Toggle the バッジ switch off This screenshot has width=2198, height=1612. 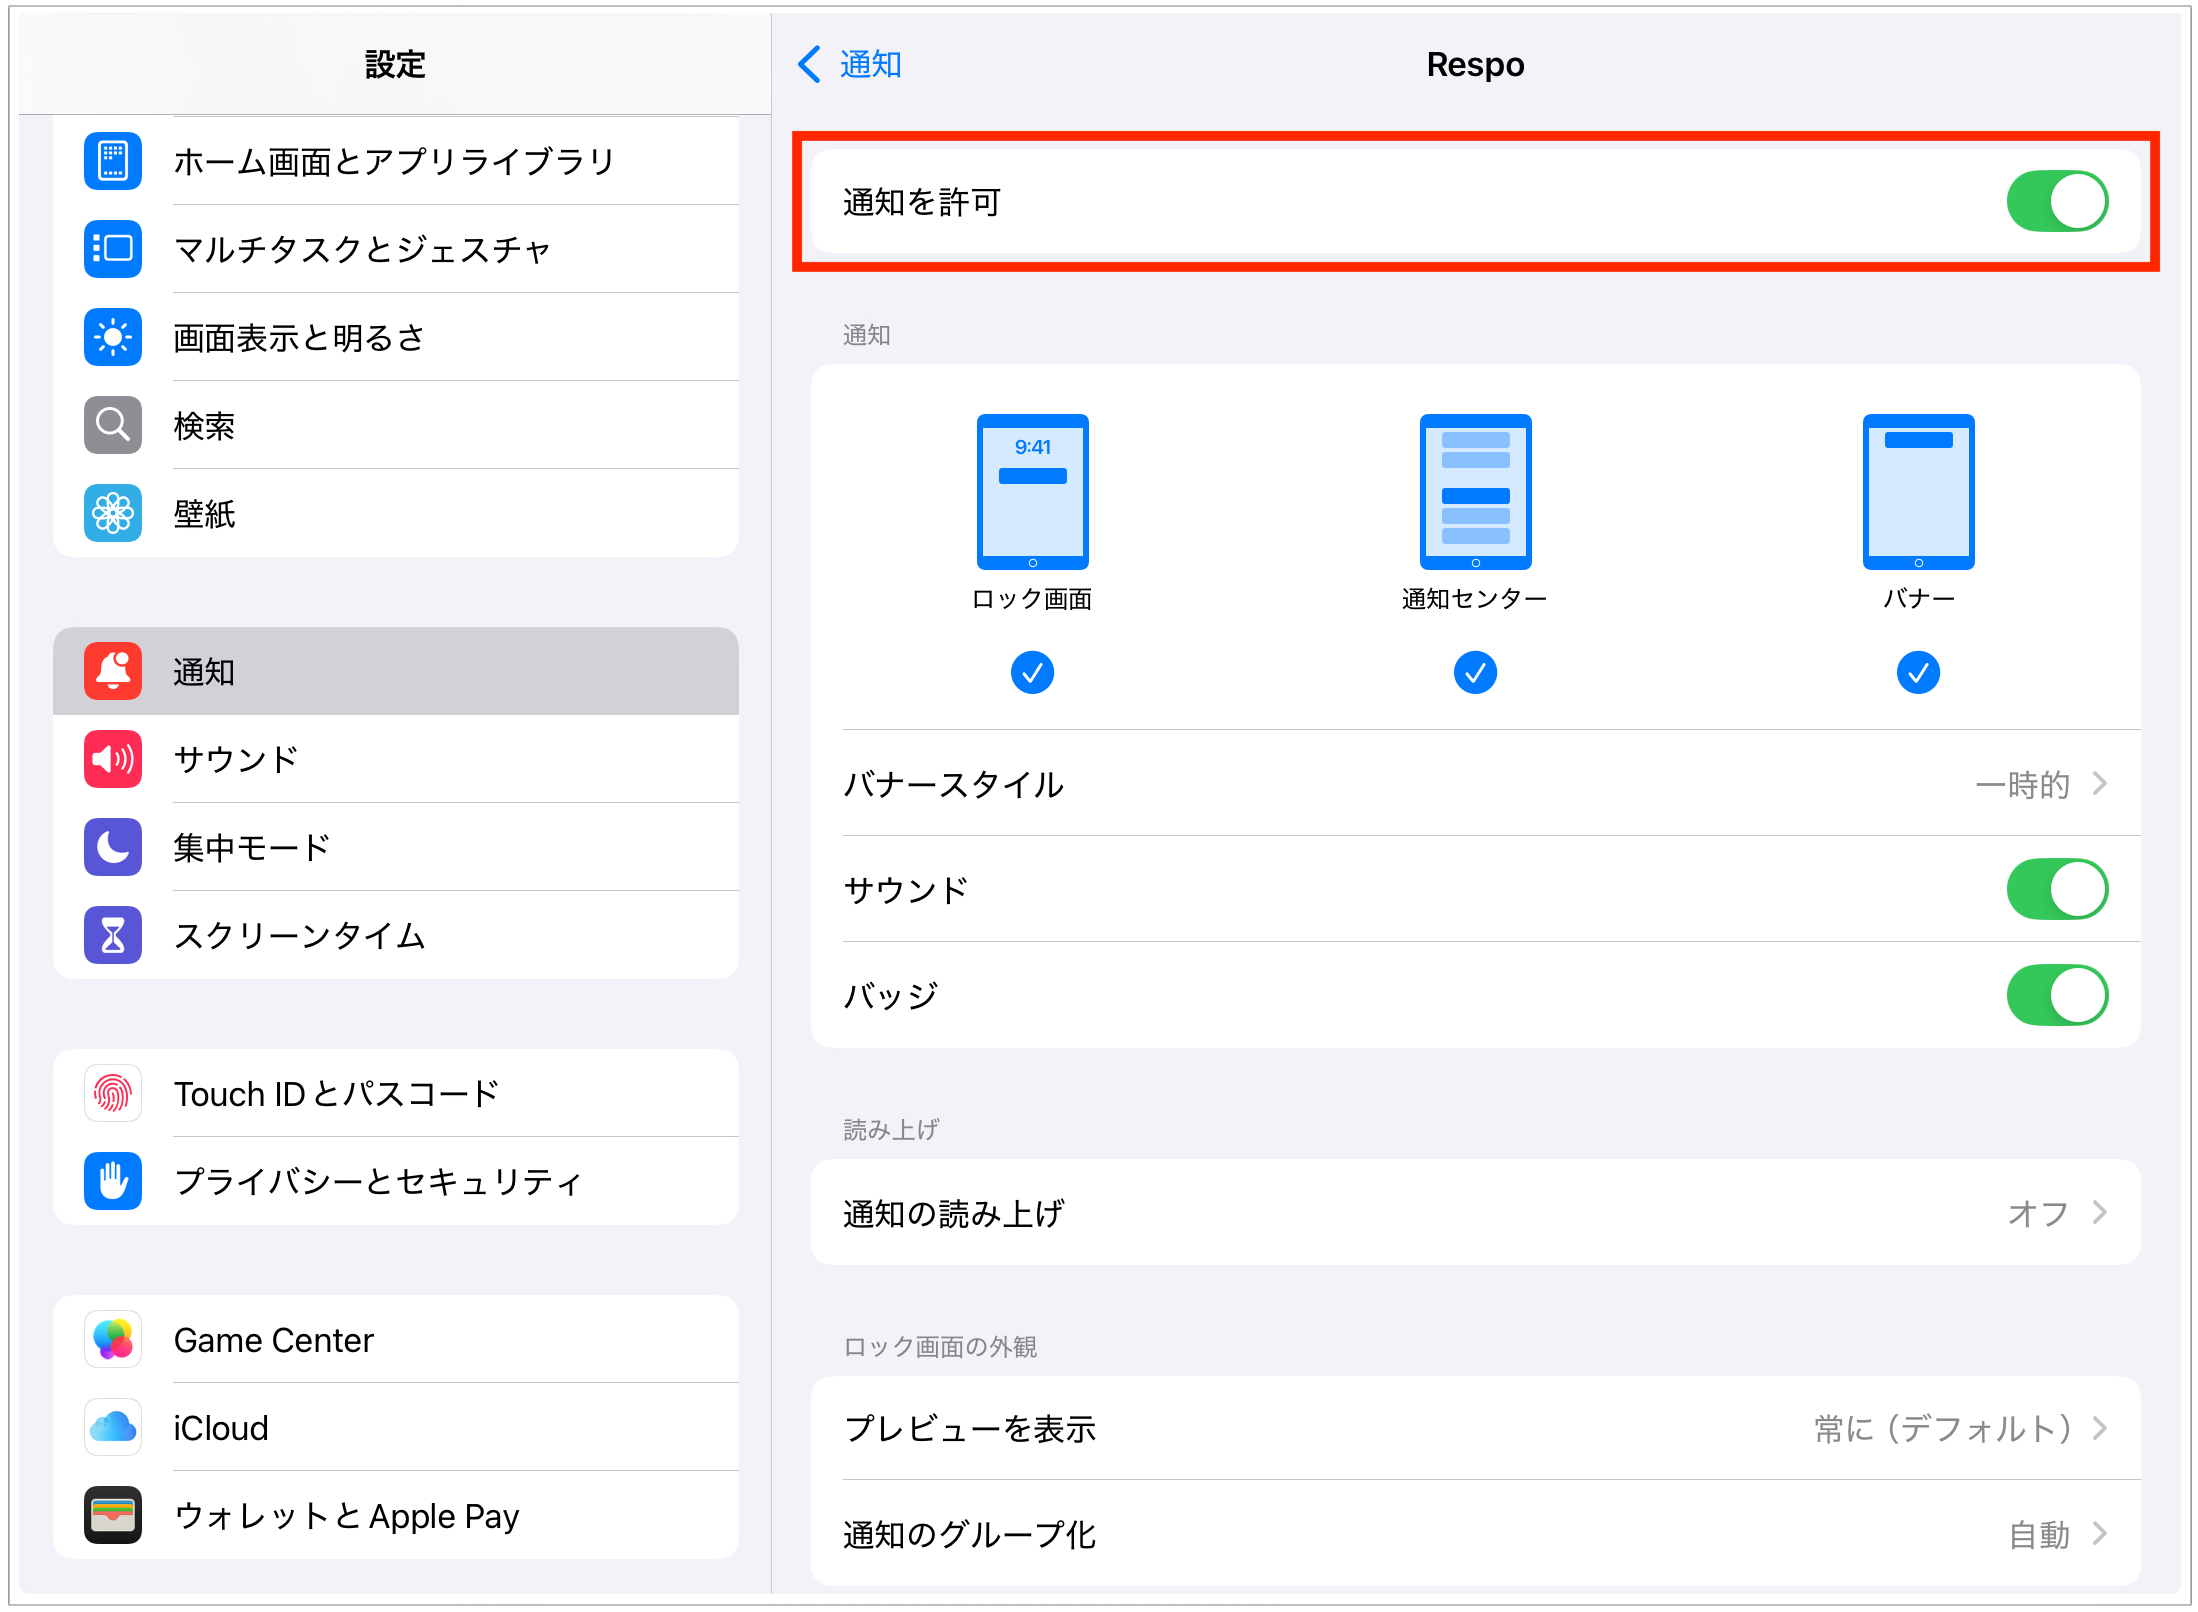(x=2056, y=995)
